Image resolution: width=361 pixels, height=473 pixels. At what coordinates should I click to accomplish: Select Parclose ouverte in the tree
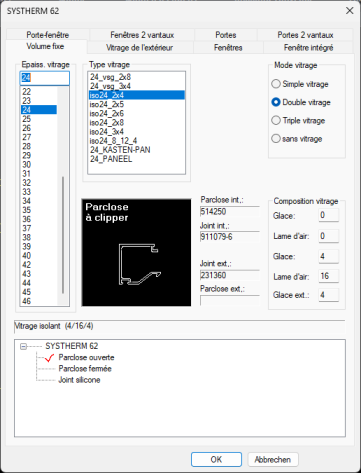tap(86, 357)
